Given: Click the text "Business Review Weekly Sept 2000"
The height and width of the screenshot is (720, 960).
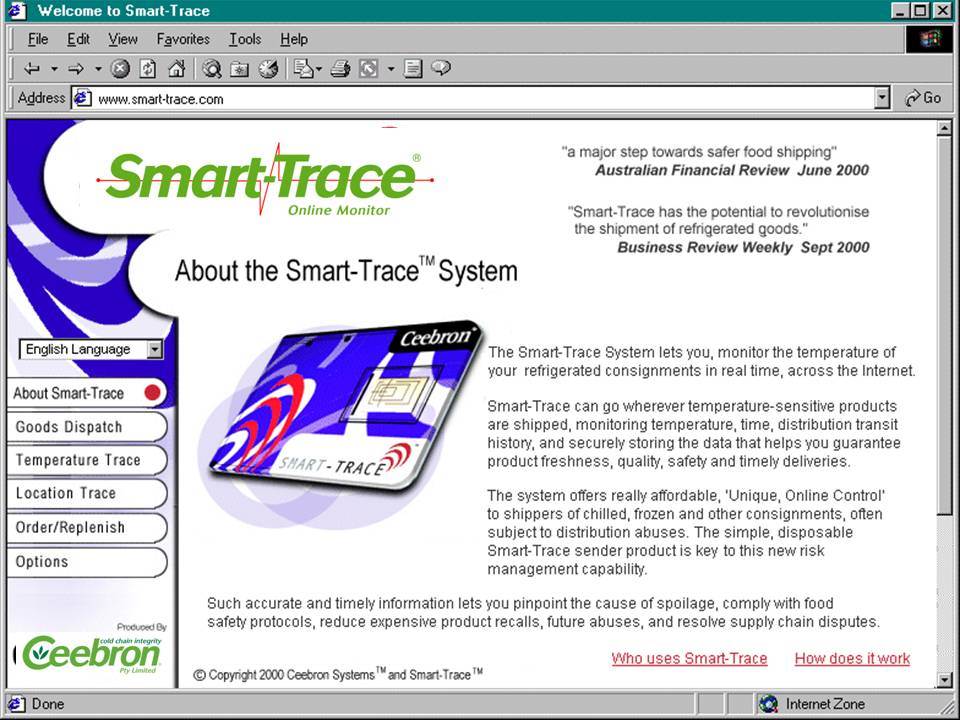Looking at the screenshot, I should (x=743, y=247).
